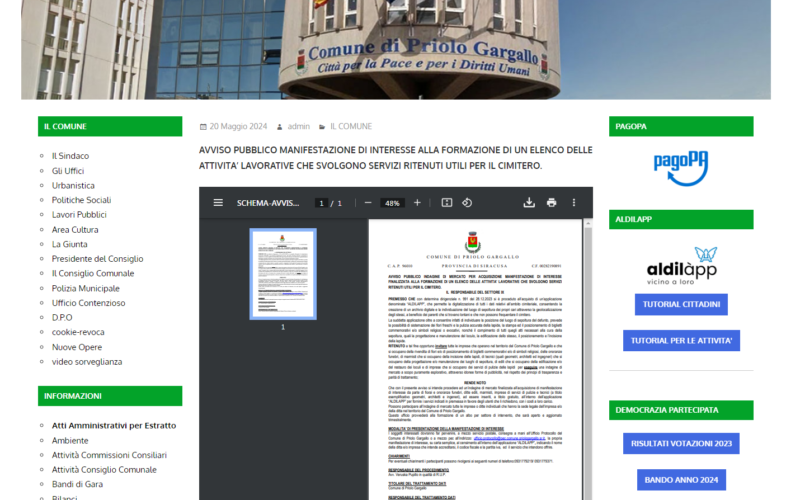Screen dimensions: 800x500
Task: Select the page 1 thumbnail
Action: click(x=282, y=273)
